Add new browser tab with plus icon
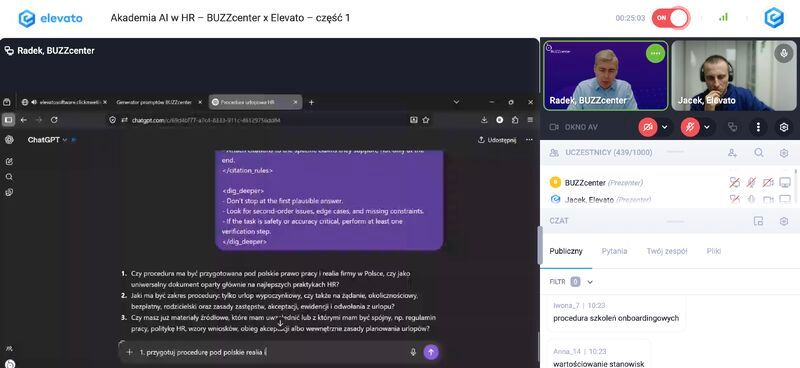 coord(311,102)
